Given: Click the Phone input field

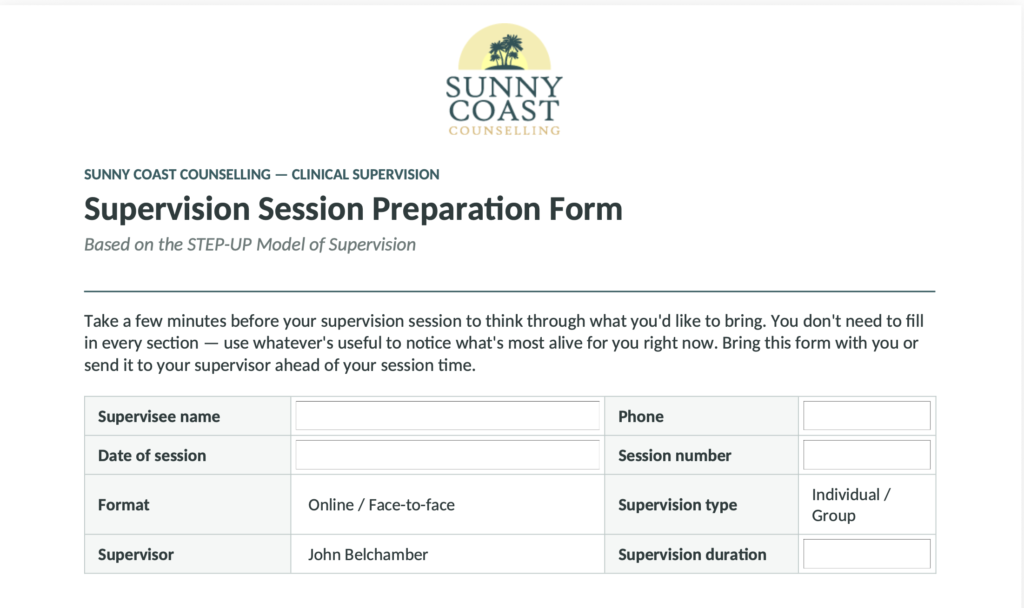Looking at the screenshot, I should point(867,415).
